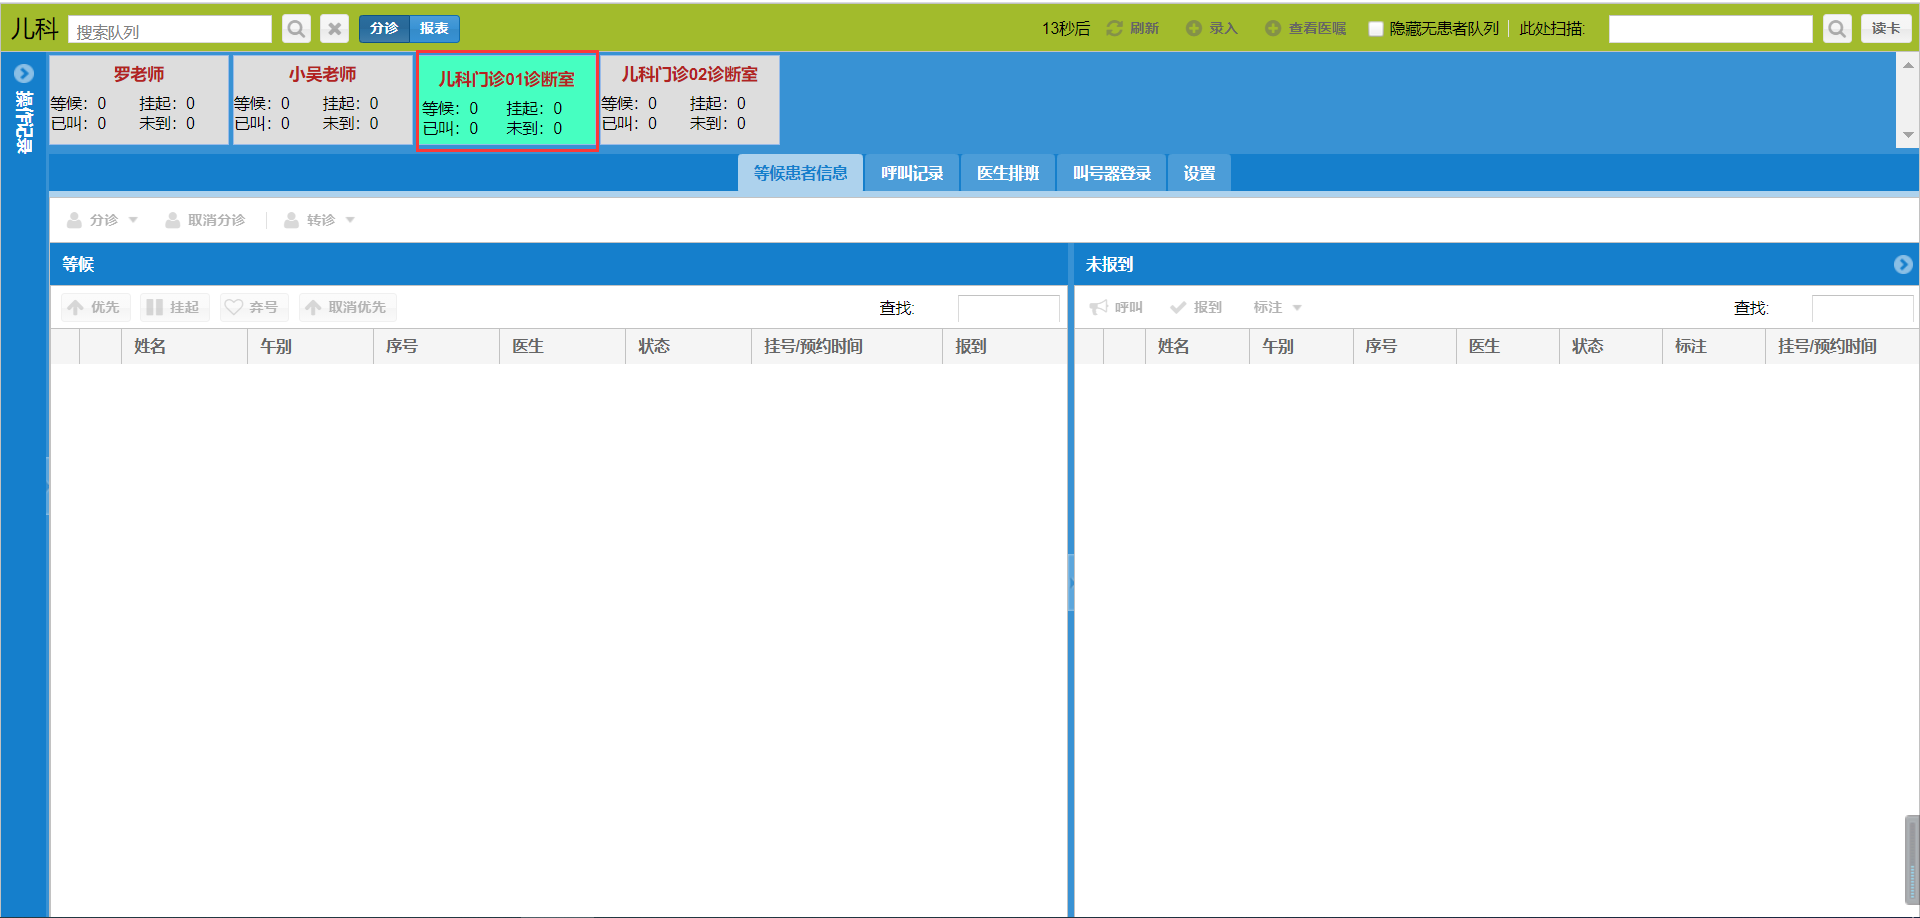Clear the queue search with X icon

pos(335,29)
